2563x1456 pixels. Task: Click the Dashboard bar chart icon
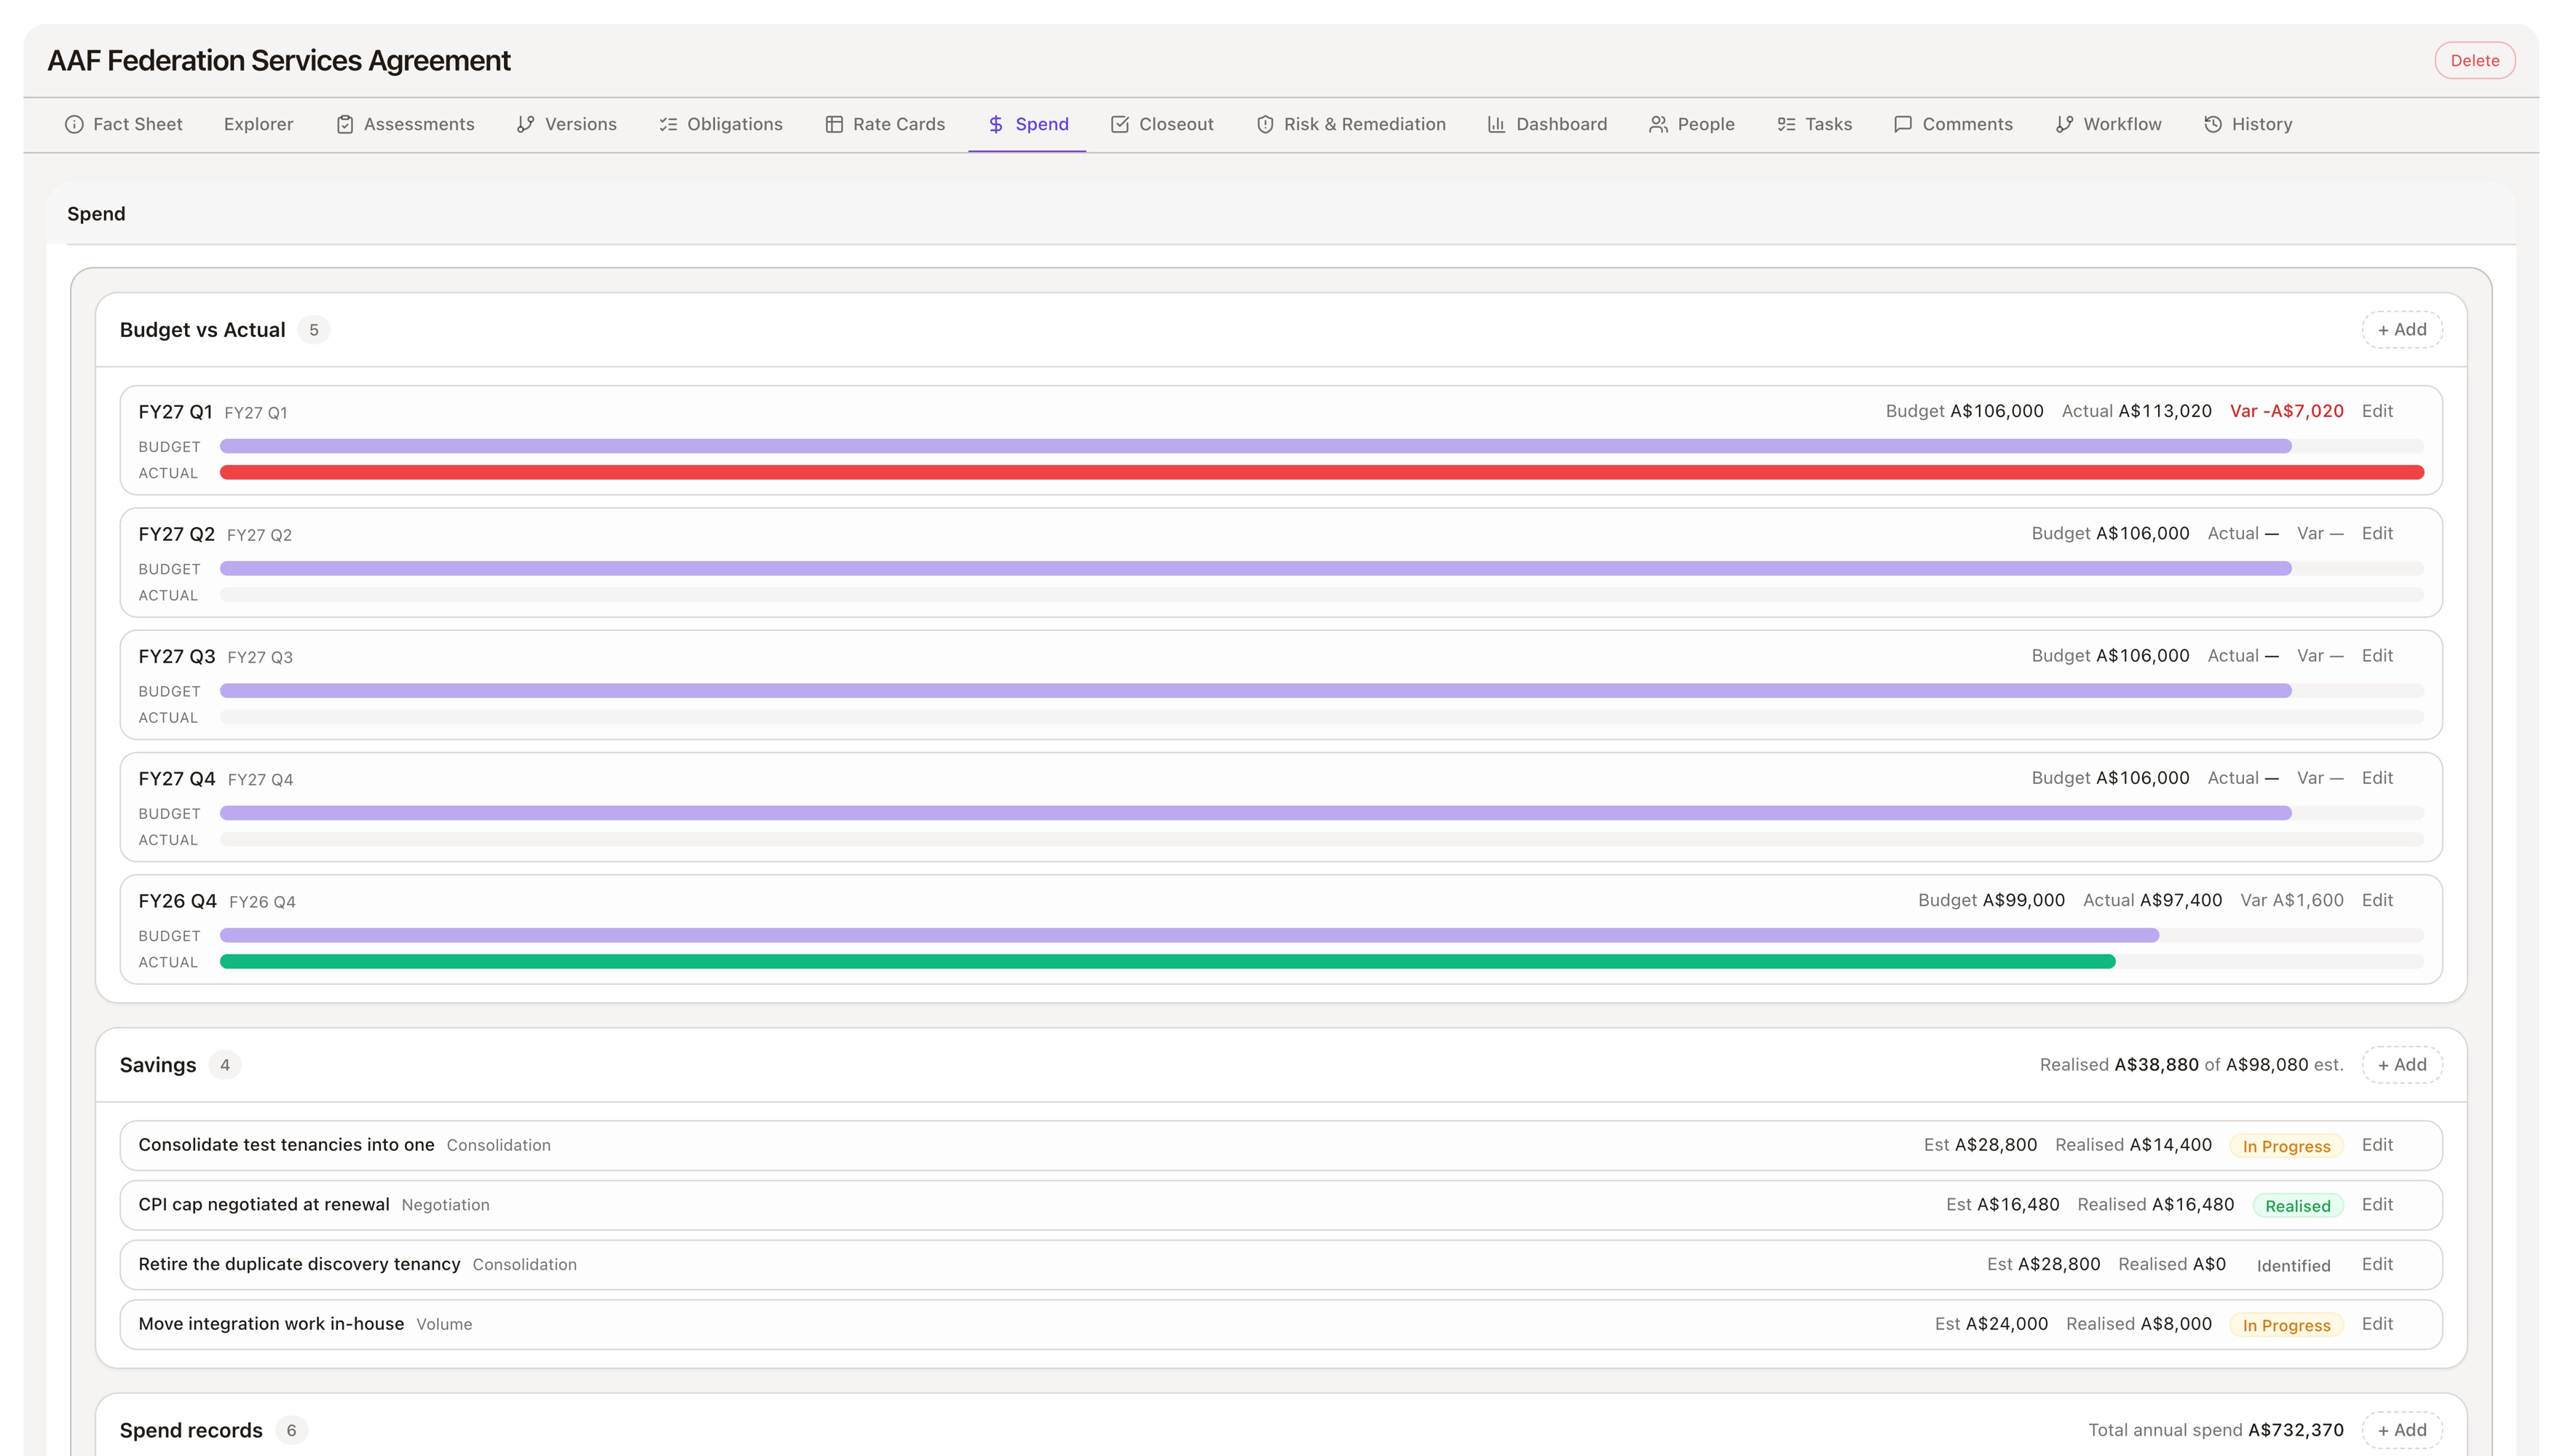[x=1497, y=124]
